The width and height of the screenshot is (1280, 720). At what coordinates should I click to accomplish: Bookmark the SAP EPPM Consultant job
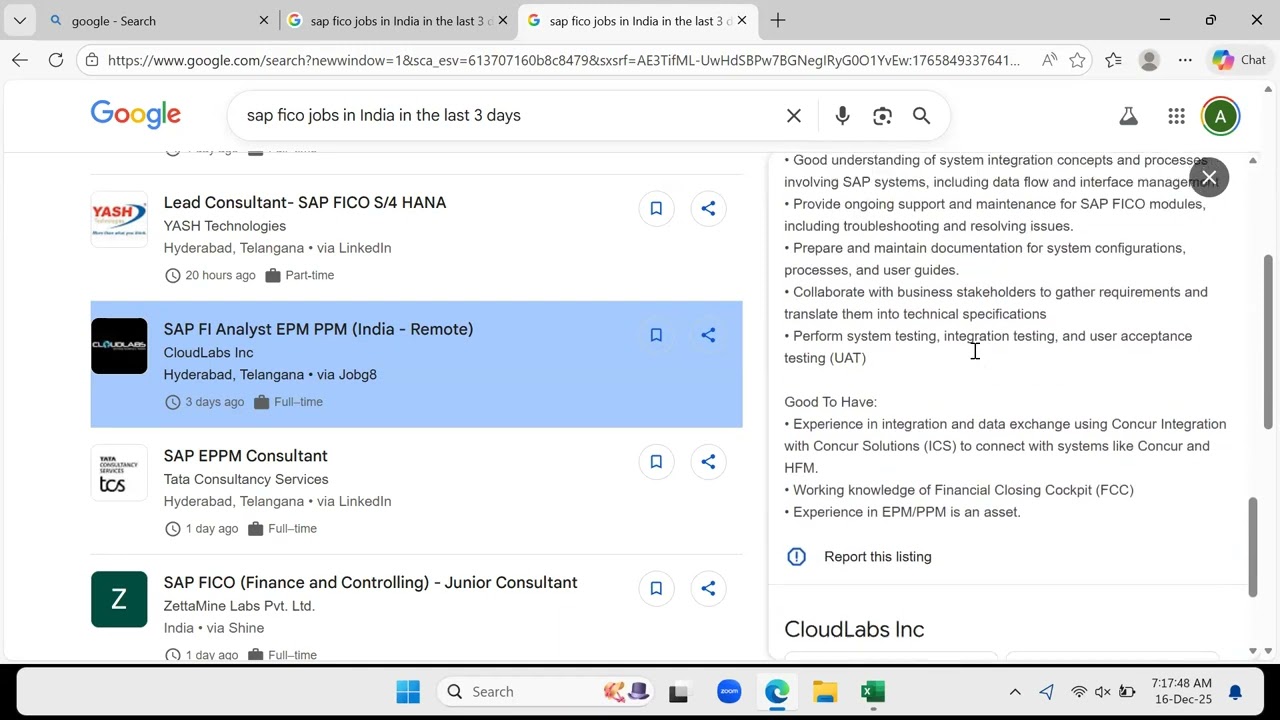[656, 462]
